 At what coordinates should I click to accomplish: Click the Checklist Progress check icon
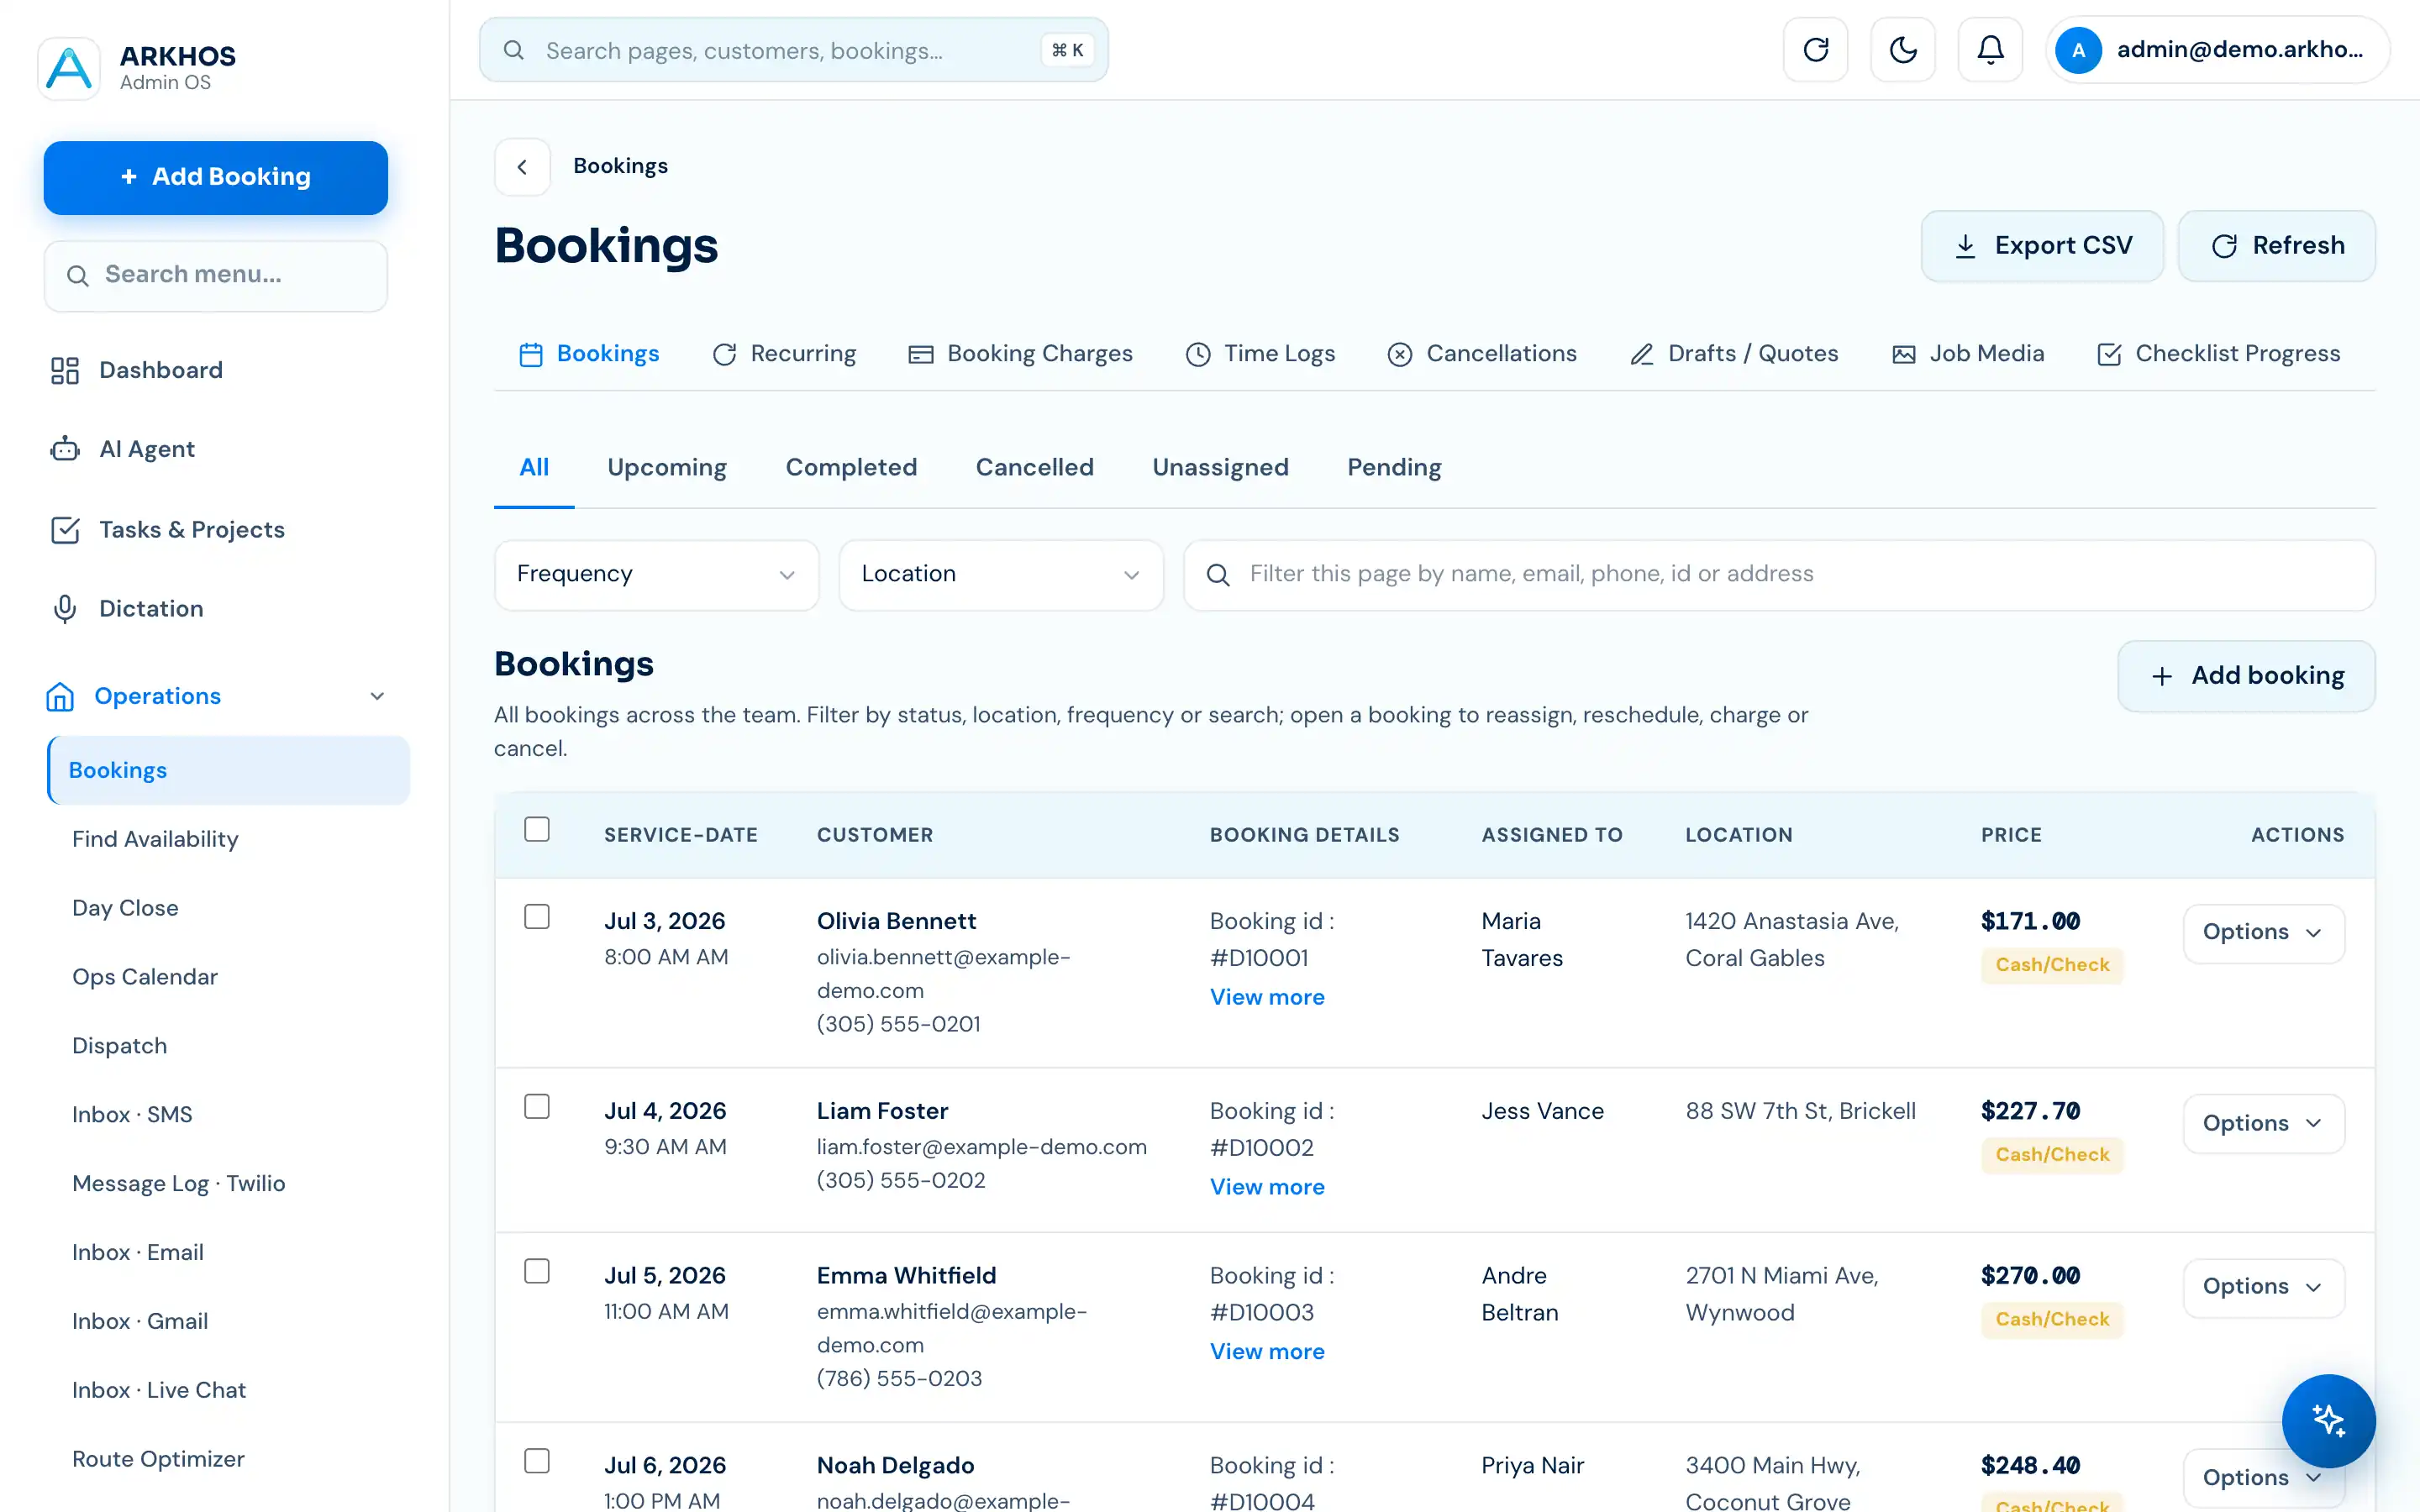tap(2109, 354)
